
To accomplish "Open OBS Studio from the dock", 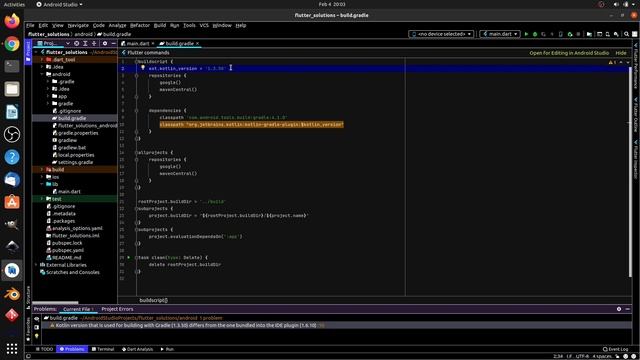I will [x=12, y=134].
